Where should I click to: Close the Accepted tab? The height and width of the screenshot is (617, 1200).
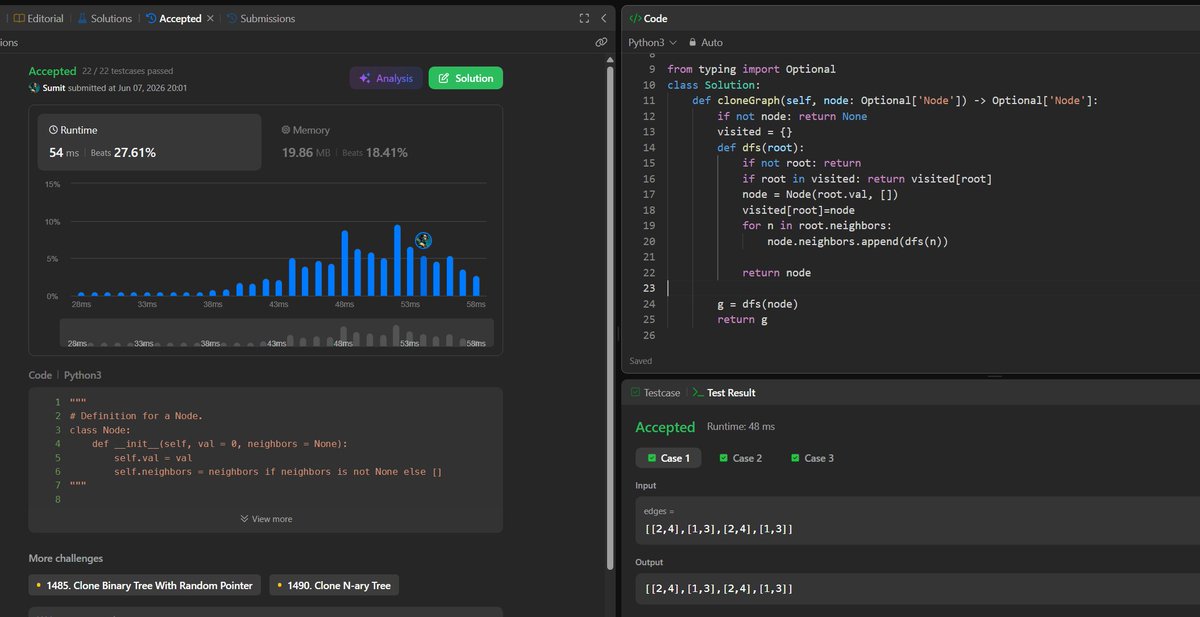pyautogui.click(x=209, y=18)
